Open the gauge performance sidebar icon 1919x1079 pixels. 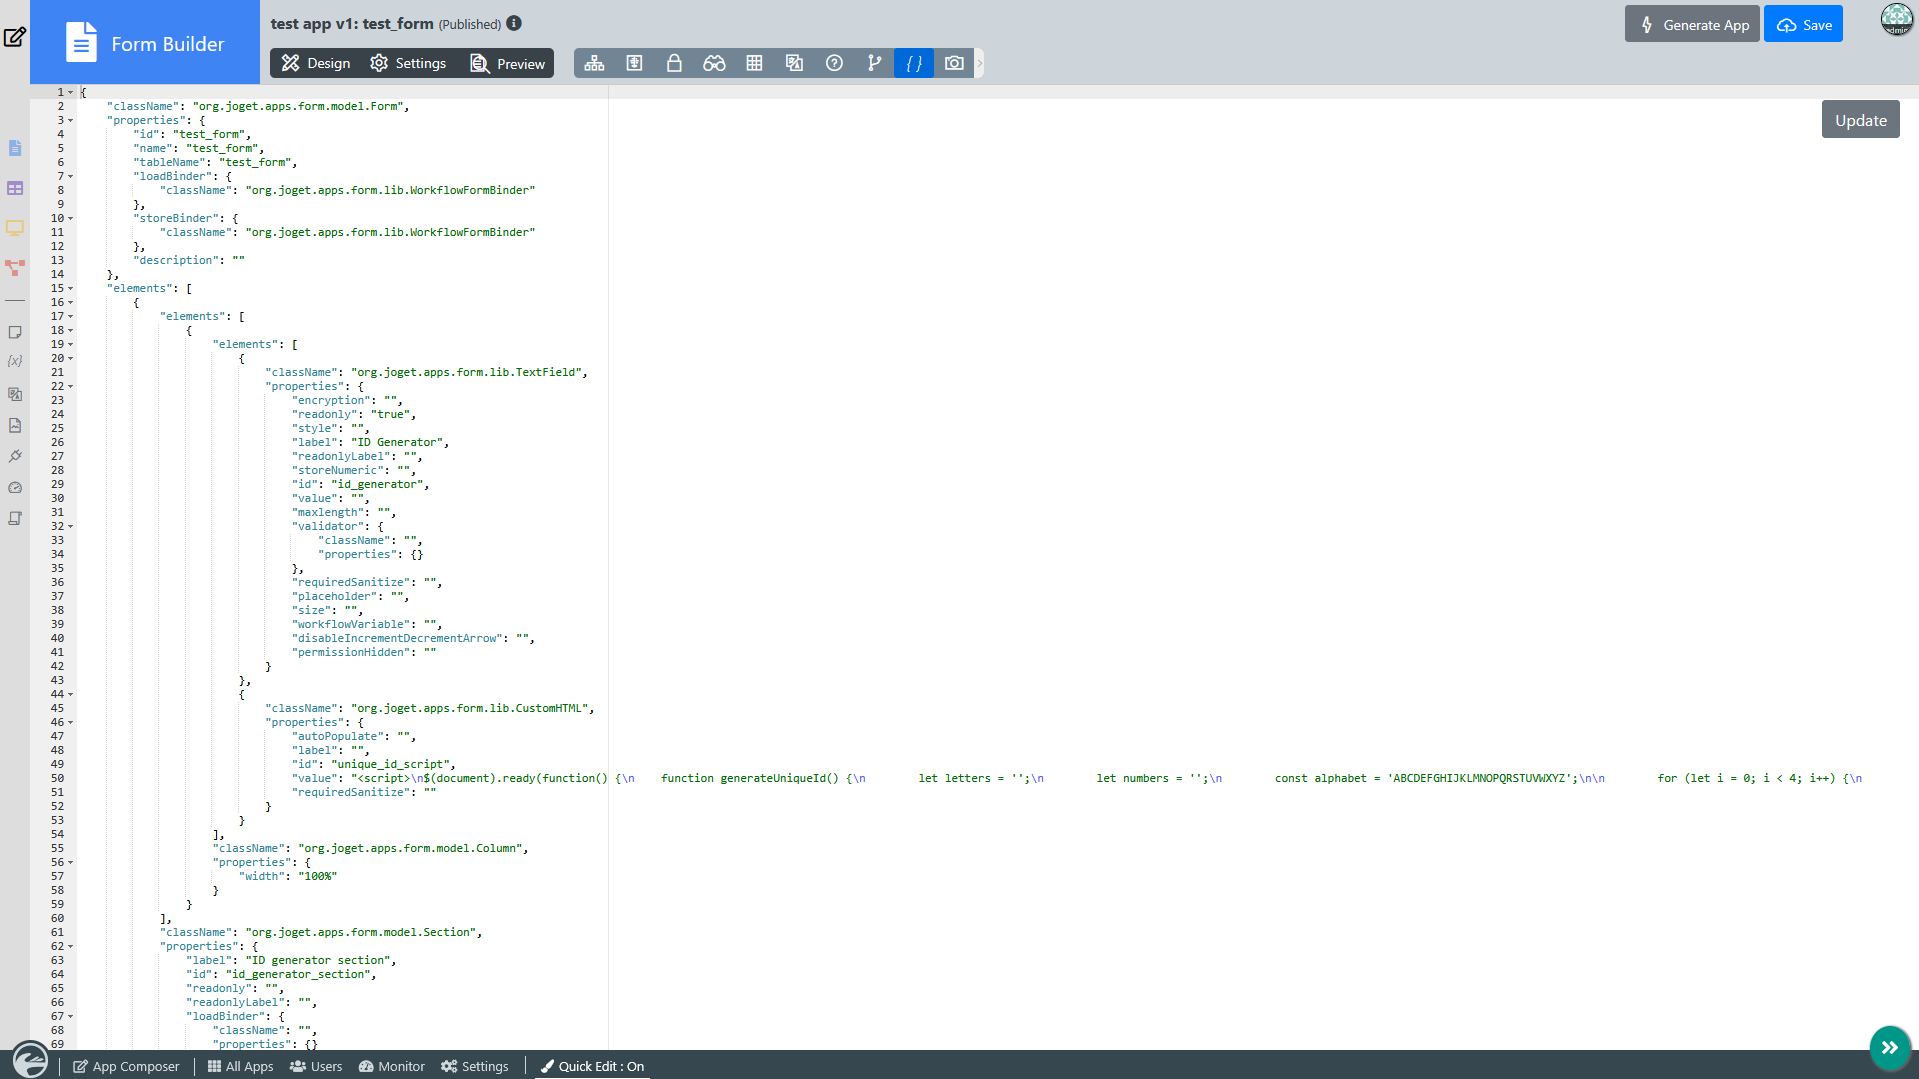(15, 488)
